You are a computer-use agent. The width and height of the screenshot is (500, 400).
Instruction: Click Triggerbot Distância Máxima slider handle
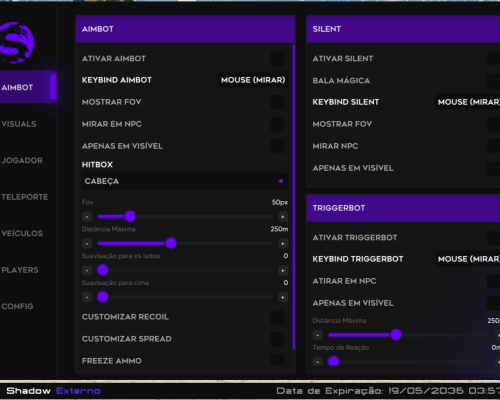pyautogui.click(x=396, y=335)
